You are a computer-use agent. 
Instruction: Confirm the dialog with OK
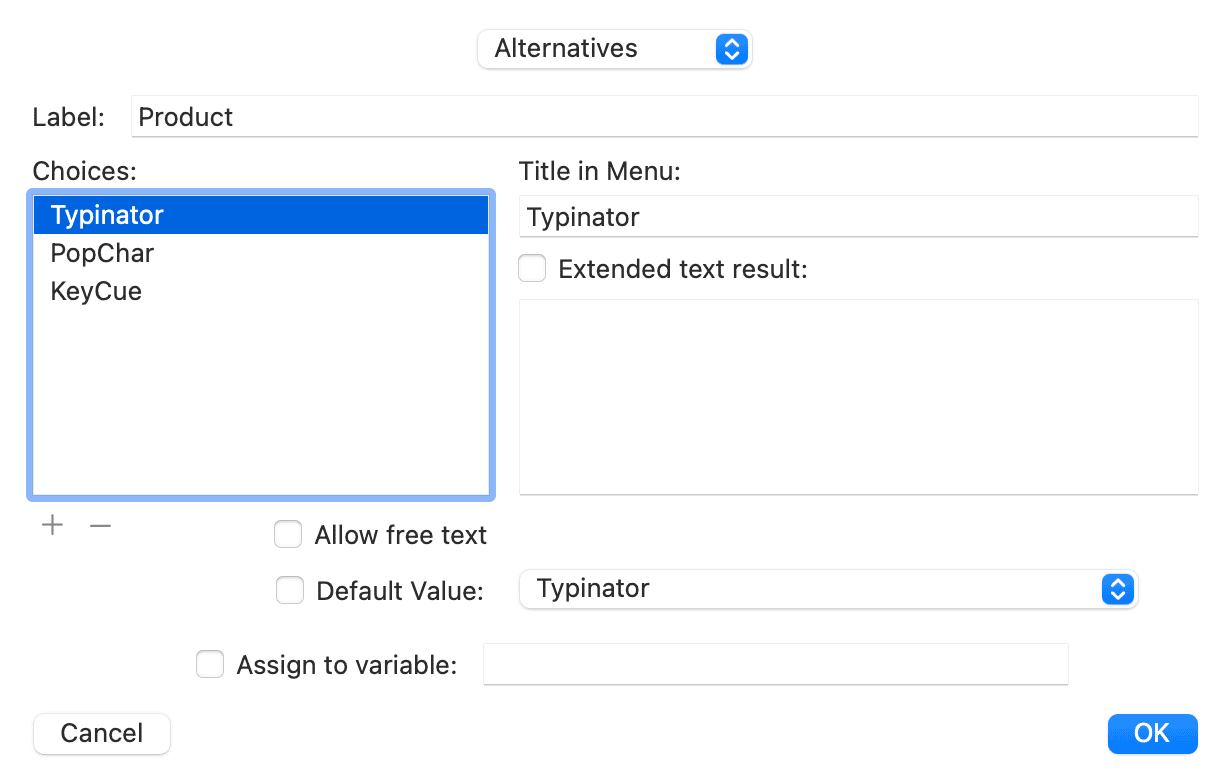point(1152,733)
